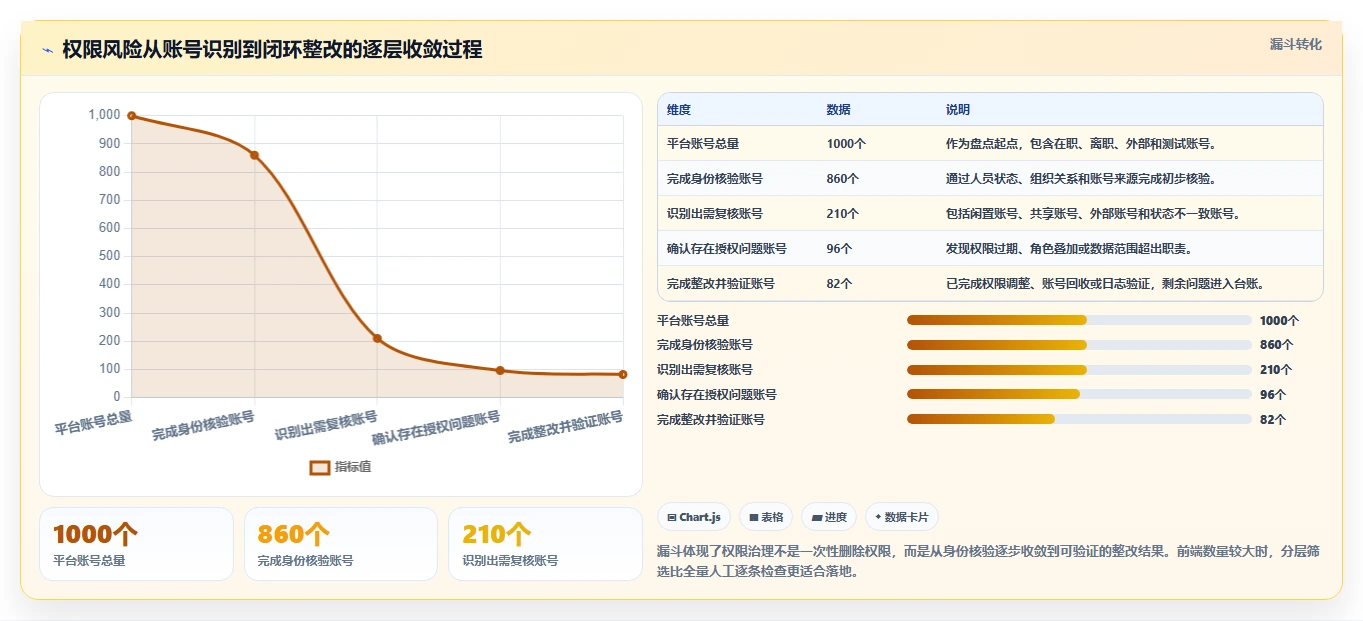Viewport: 1363px width, 621px height.
Task: Click the 210个 table cell
Action: [x=843, y=214]
